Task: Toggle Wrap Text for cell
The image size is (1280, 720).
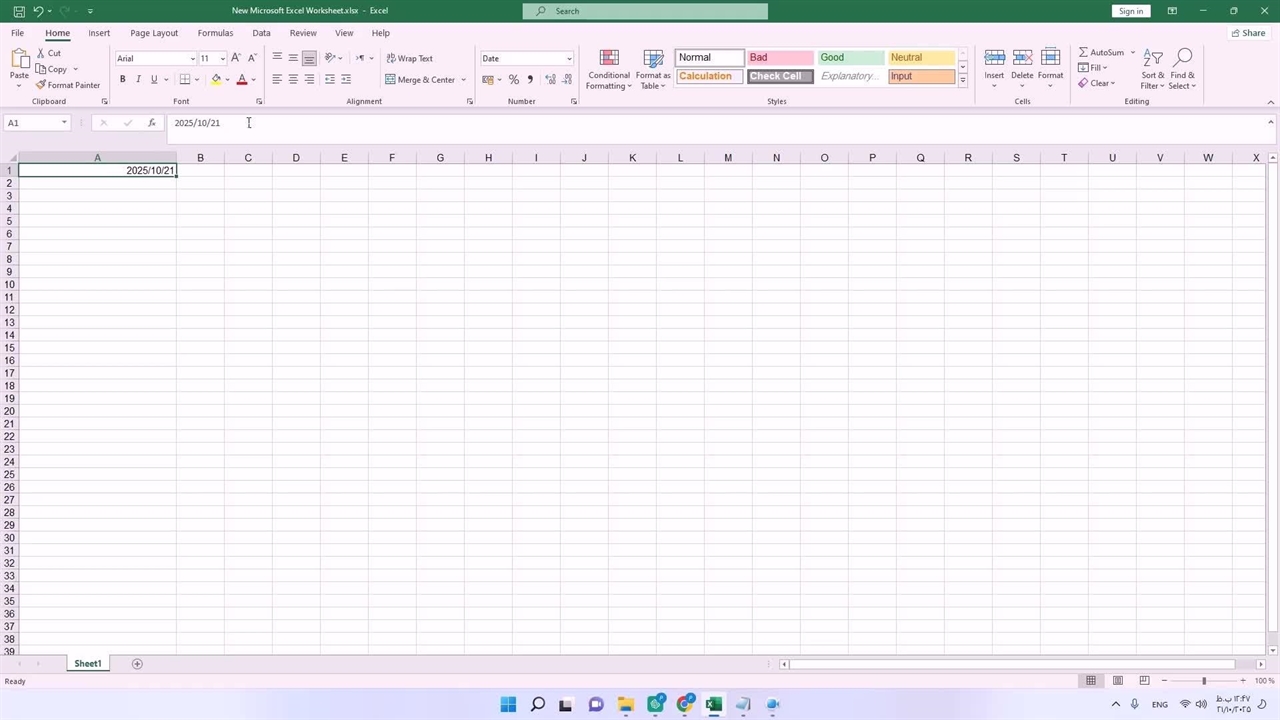Action: coord(410,58)
